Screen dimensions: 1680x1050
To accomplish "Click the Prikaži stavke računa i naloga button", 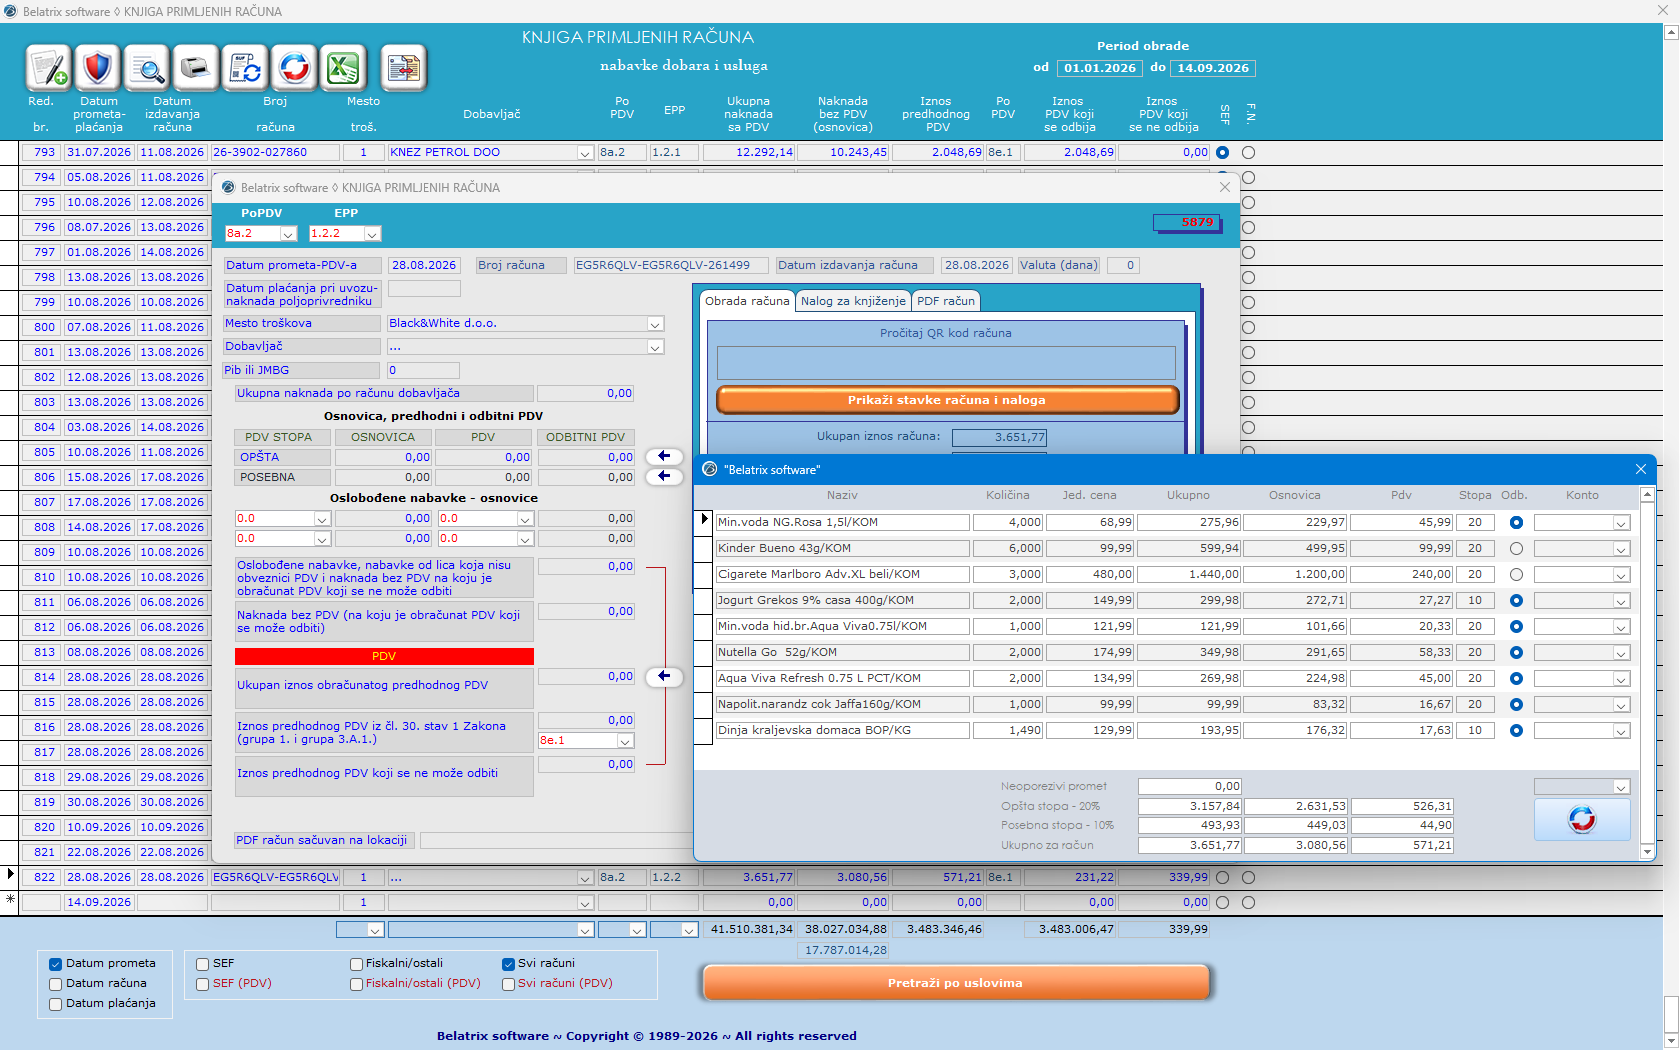I will (x=947, y=400).
